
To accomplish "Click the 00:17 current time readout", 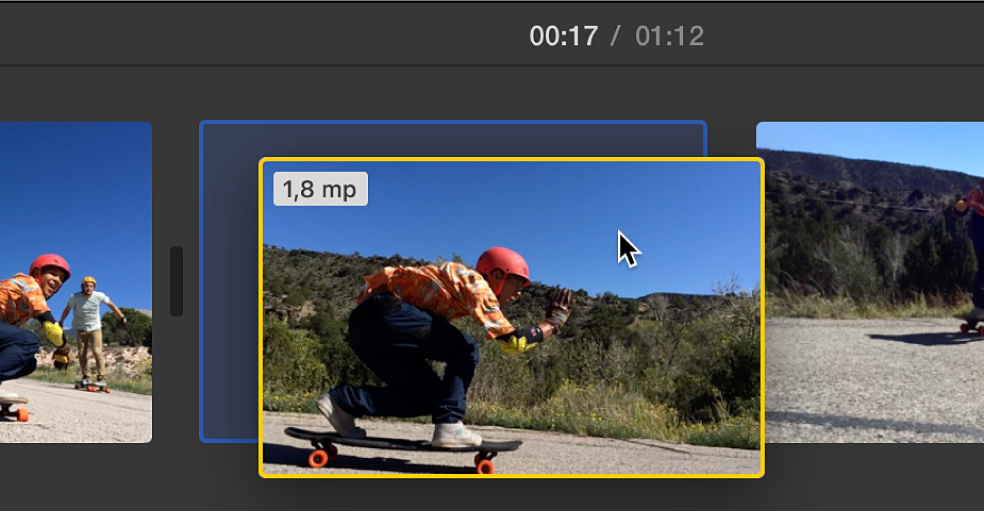I will (x=564, y=36).
